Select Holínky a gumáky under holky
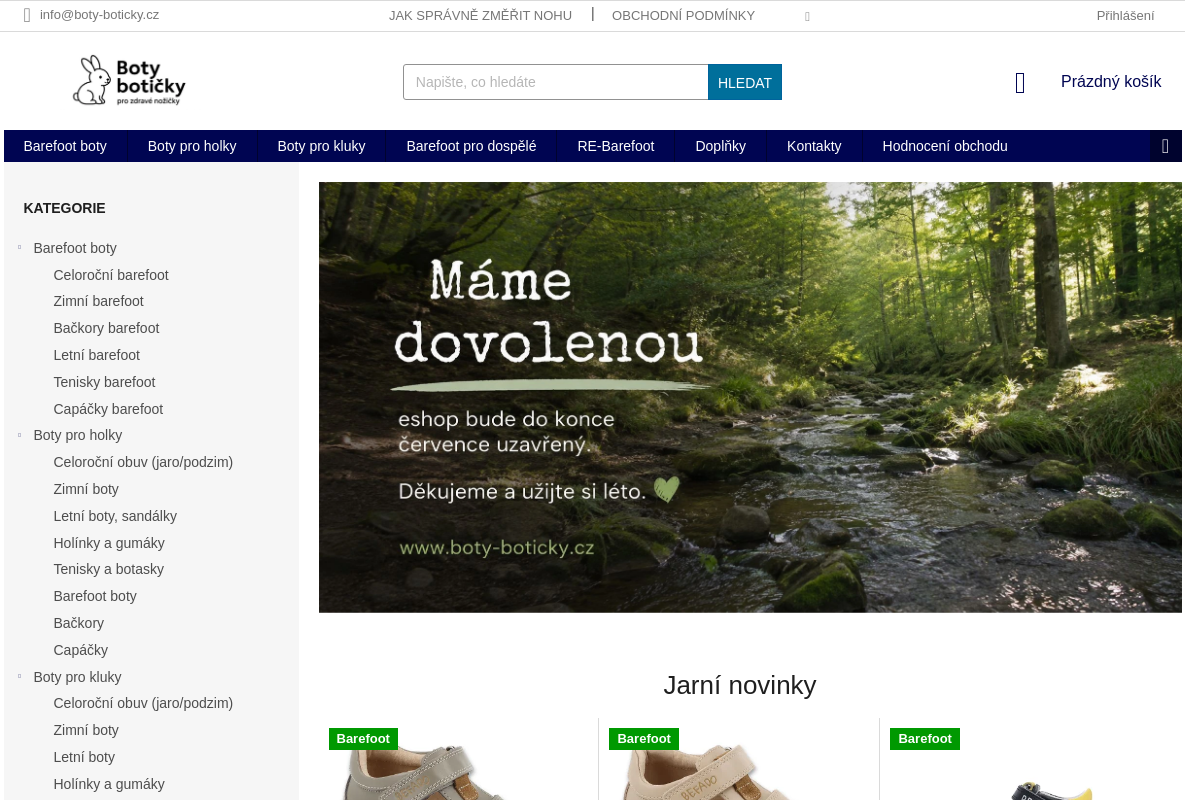Screen dimensions: 1200x800 click(109, 543)
